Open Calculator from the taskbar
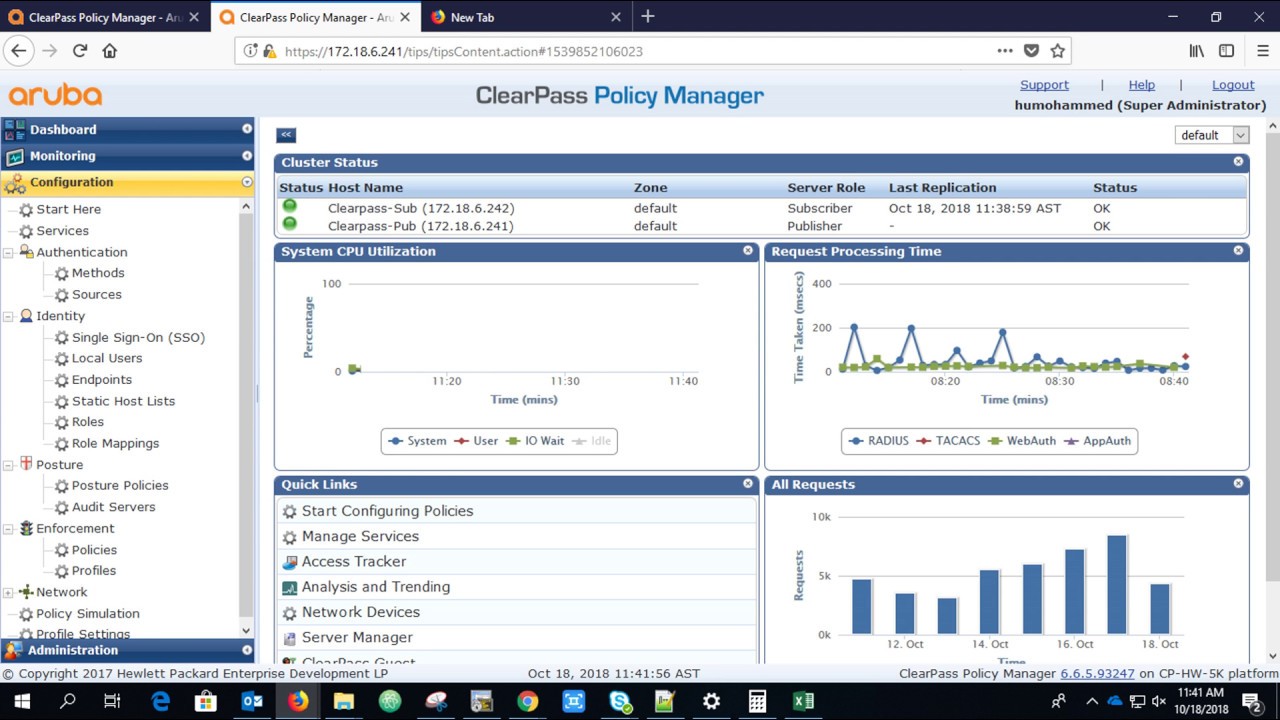Viewport: 1280px width, 720px height. pos(757,701)
